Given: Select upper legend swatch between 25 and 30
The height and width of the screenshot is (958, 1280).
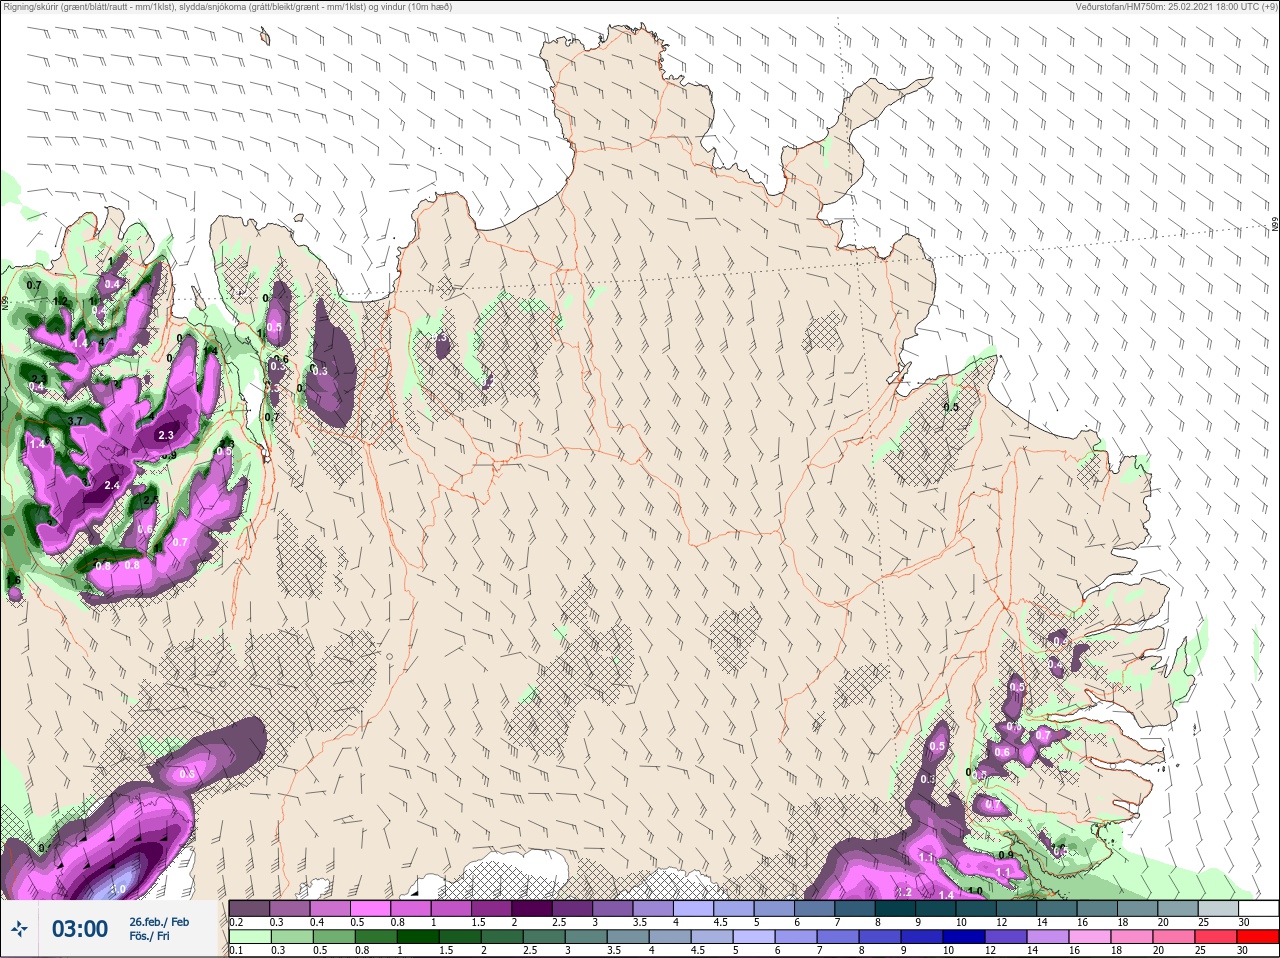Looking at the screenshot, I should tap(1219, 908).
